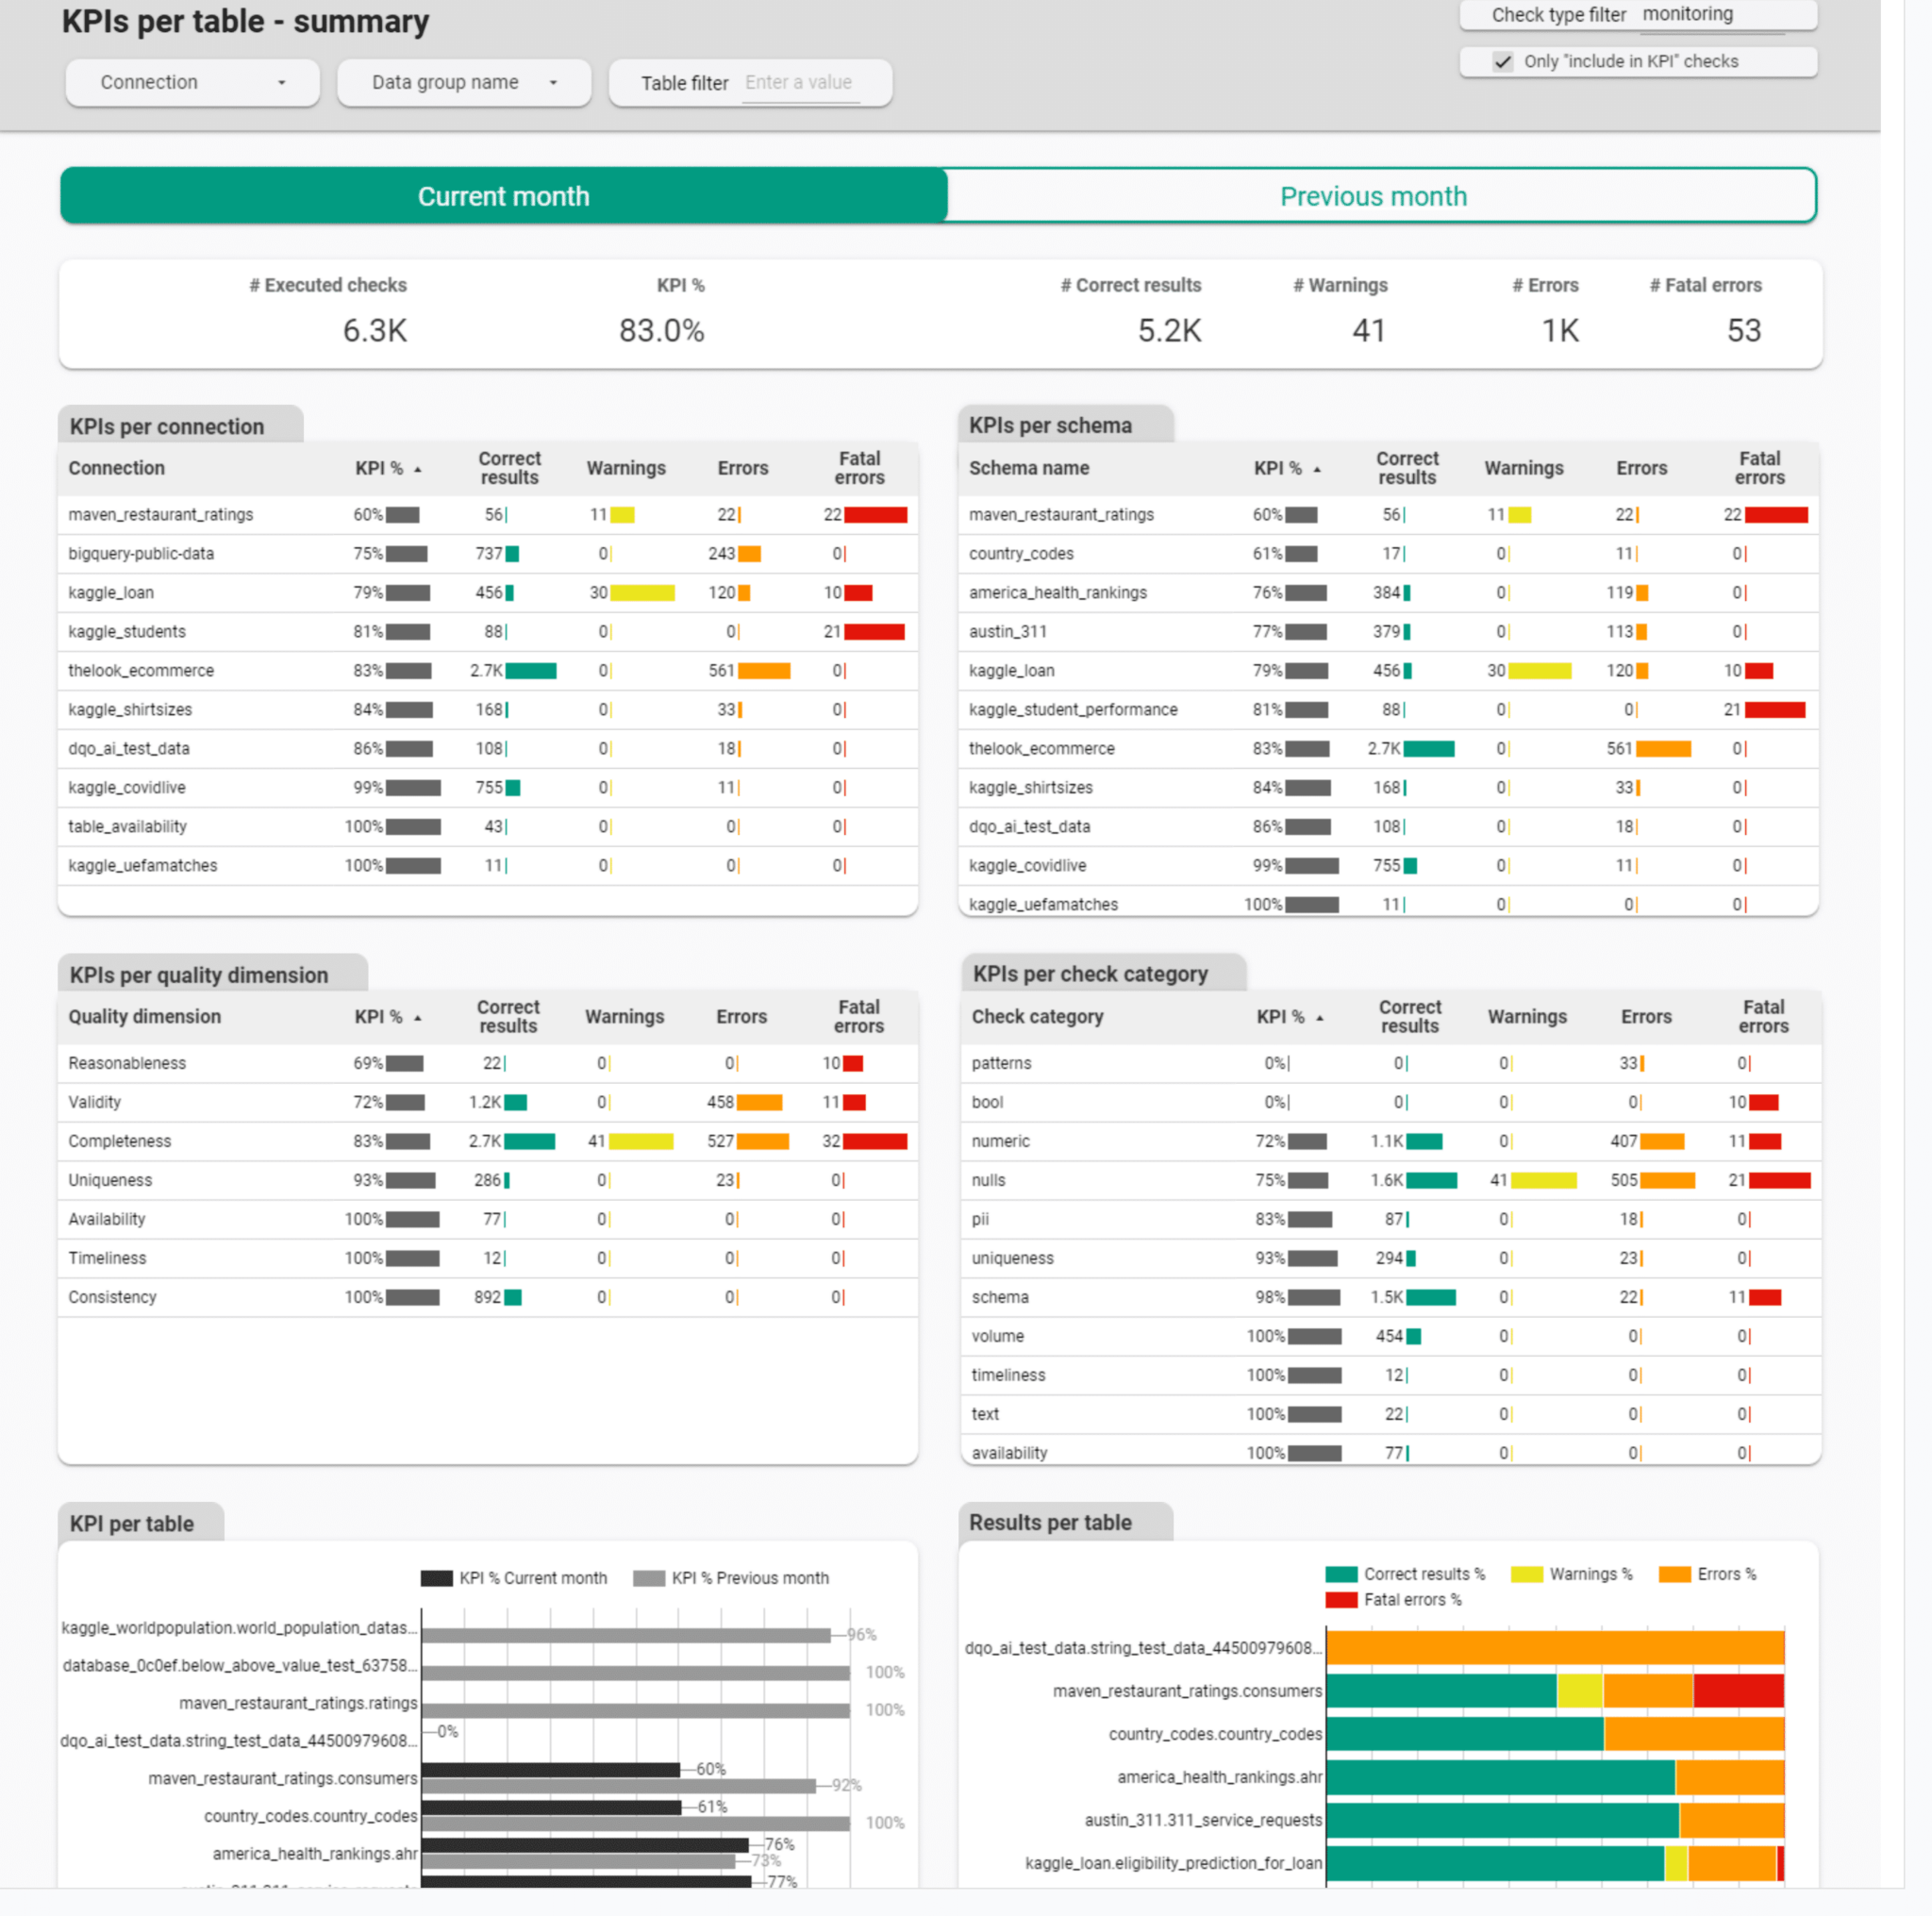Click the KPI % Current month legend swatch
1932x1916 pixels.
pyautogui.click(x=436, y=1577)
